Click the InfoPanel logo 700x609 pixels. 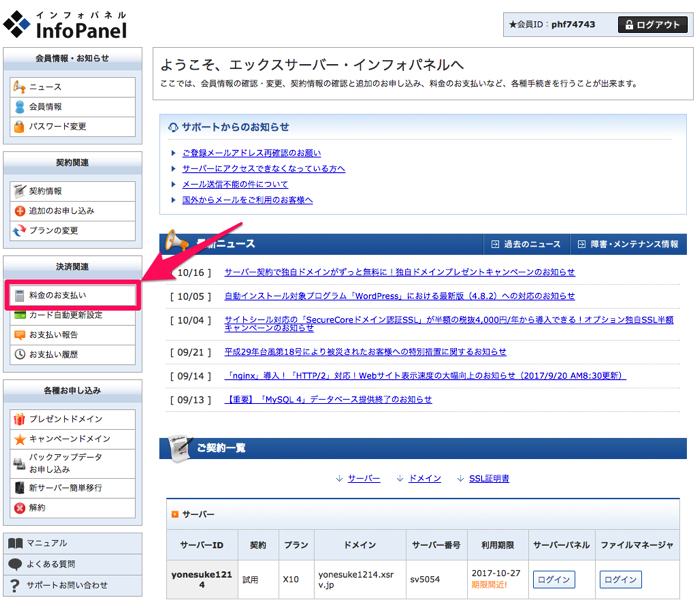pos(65,25)
